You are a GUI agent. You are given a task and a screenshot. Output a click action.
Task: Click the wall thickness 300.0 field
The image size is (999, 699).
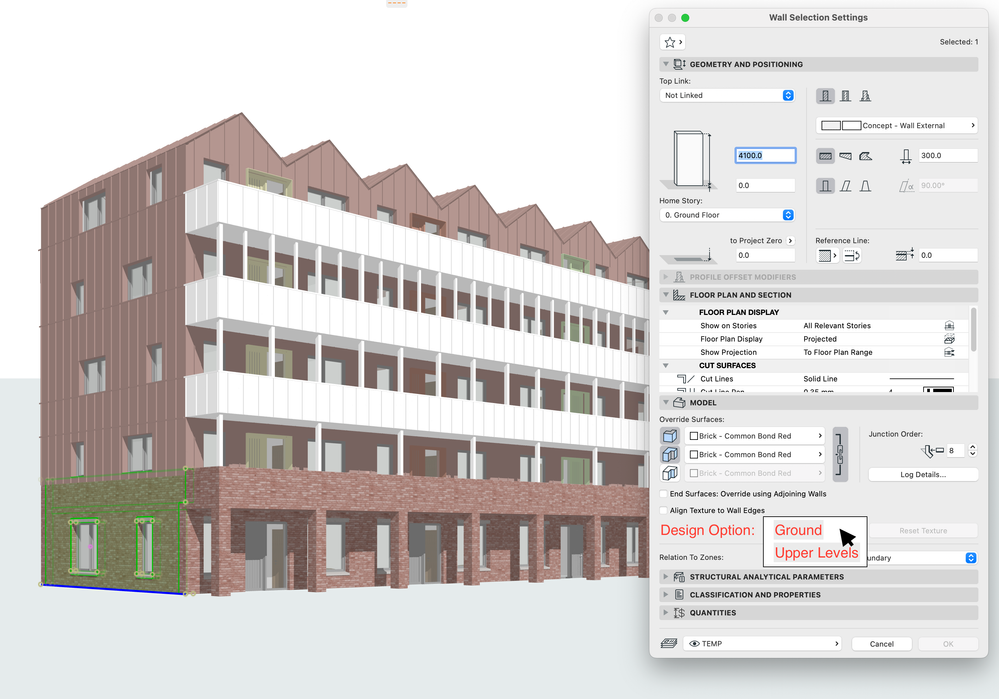coord(948,155)
